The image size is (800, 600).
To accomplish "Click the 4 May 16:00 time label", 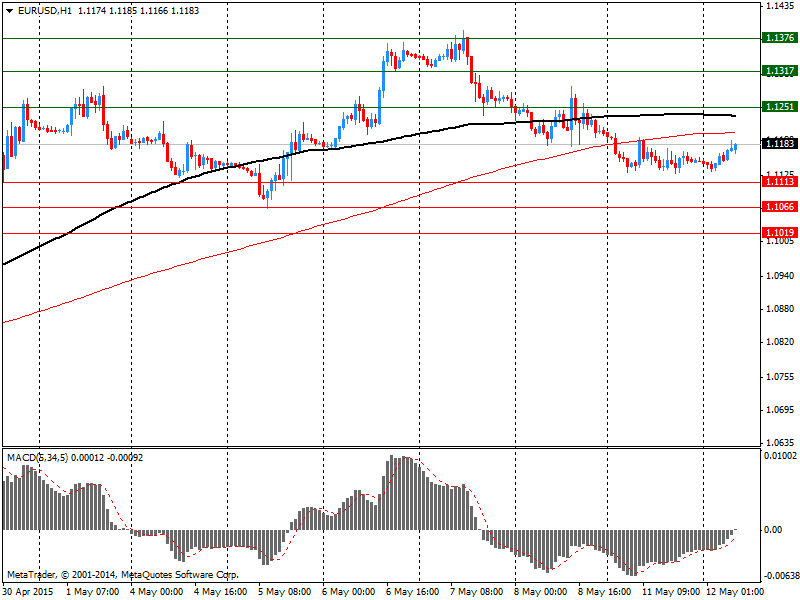I will pos(221,592).
